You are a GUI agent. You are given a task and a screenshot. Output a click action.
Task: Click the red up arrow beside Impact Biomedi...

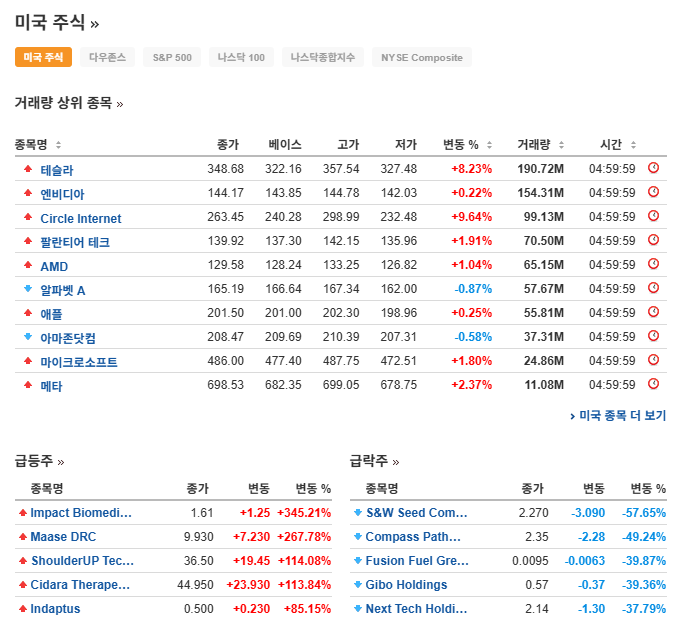[x=23, y=513]
